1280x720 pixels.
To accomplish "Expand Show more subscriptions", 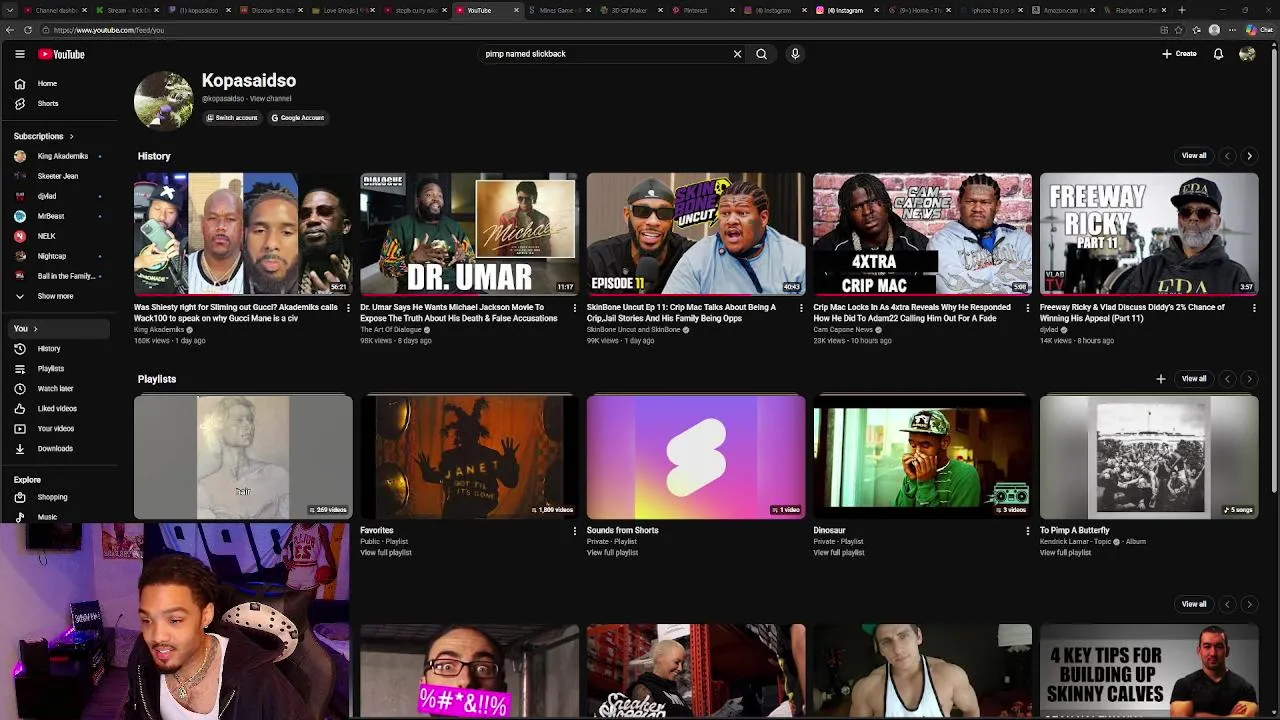I will tap(57, 296).
